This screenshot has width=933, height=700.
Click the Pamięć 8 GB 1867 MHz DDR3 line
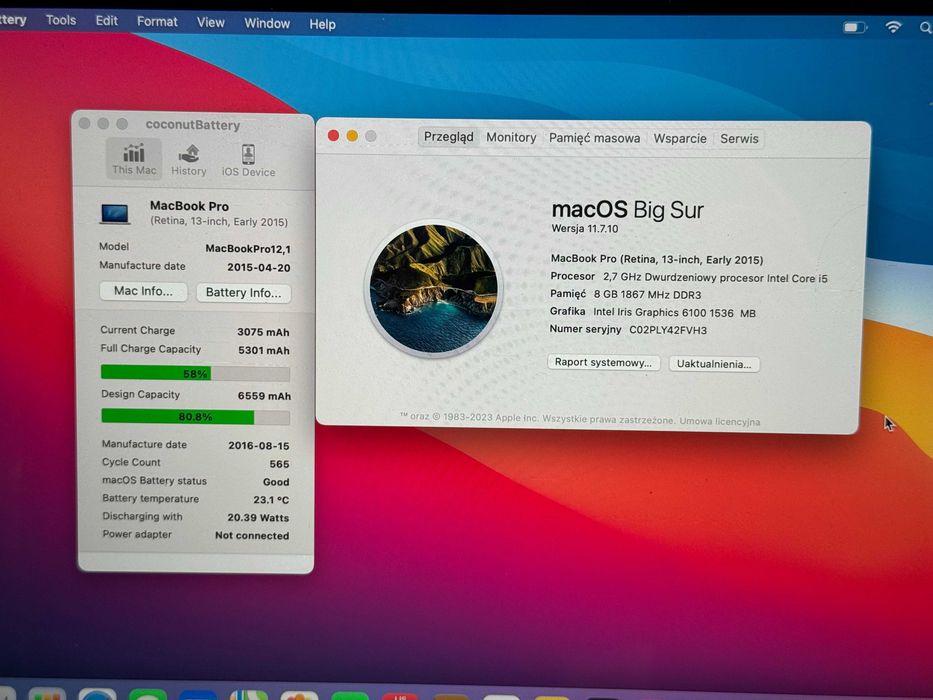[625, 295]
